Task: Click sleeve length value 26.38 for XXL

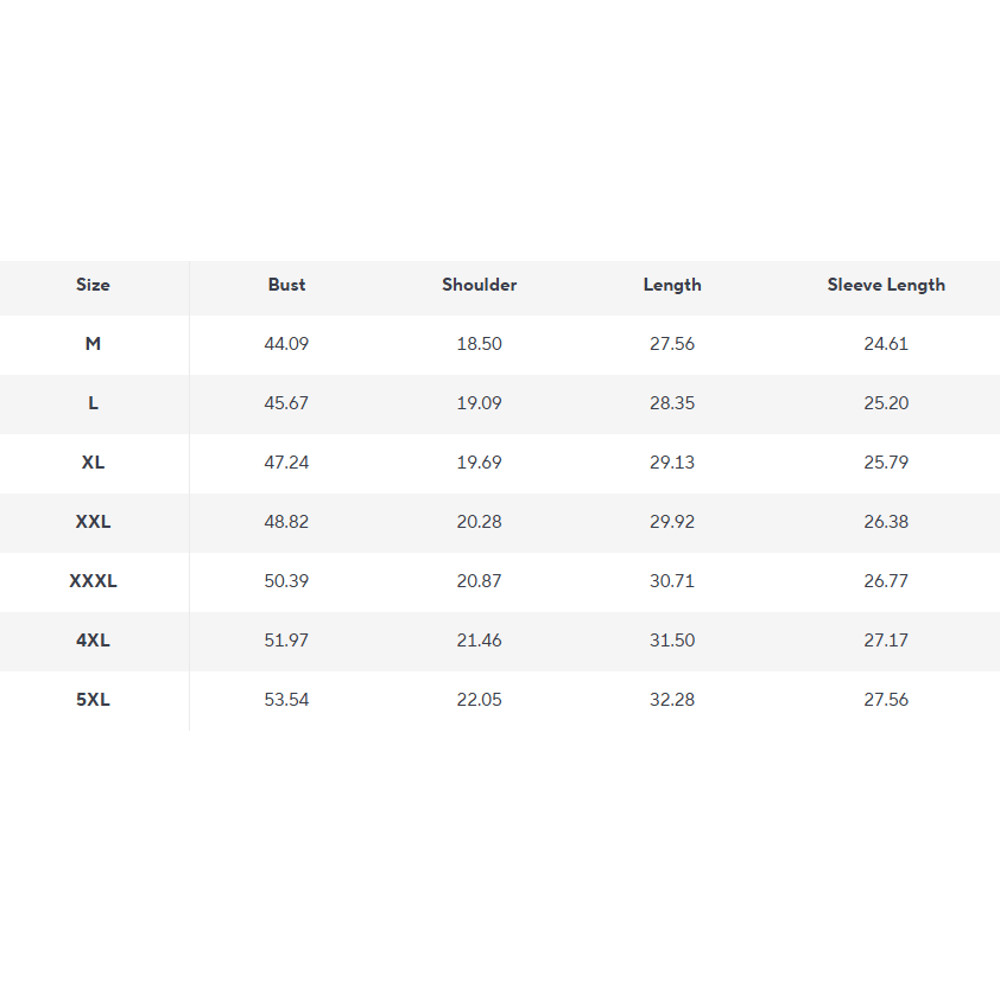Action: (x=886, y=522)
